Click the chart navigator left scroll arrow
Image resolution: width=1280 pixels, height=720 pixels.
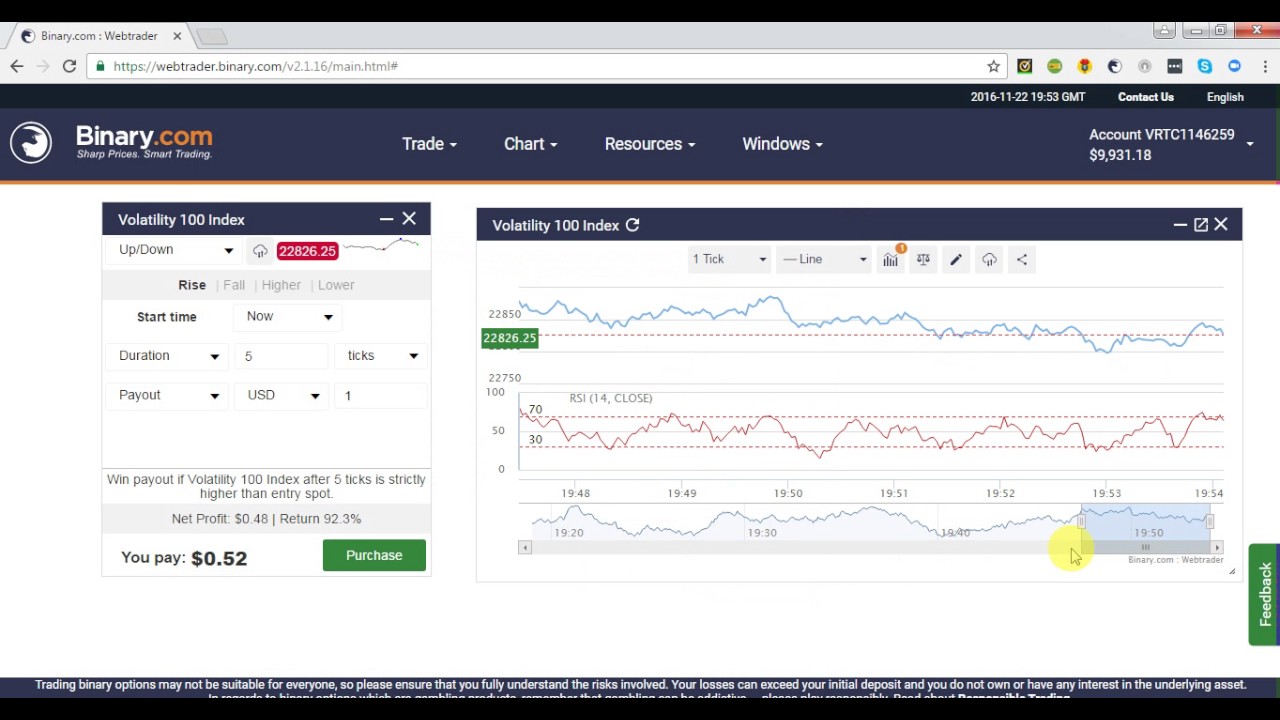[x=524, y=548]
